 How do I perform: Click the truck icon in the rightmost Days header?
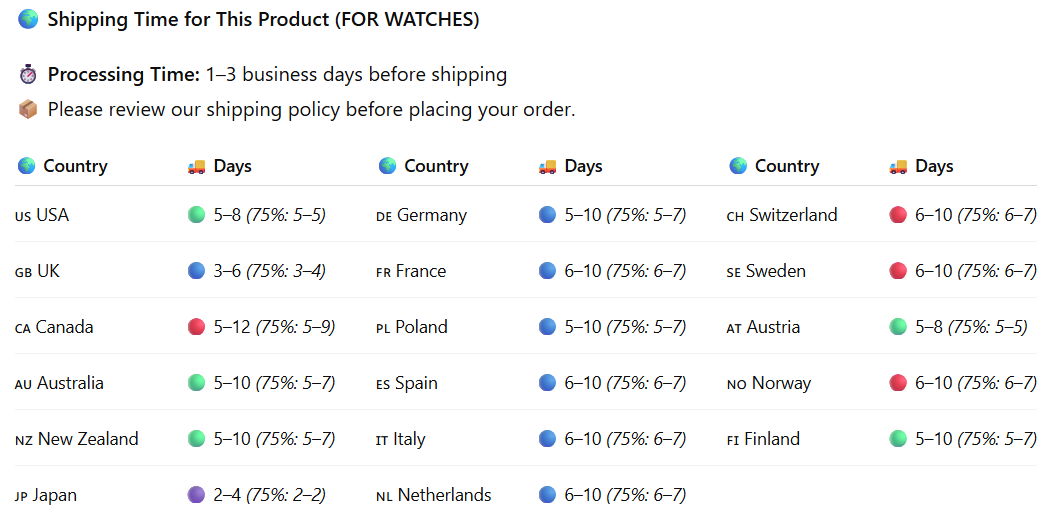[898, 166]
